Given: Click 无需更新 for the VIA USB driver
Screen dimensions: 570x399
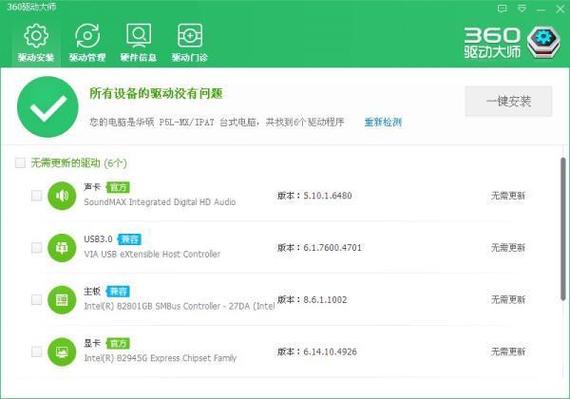Looking at the screenshot, I should pos(508,248).
